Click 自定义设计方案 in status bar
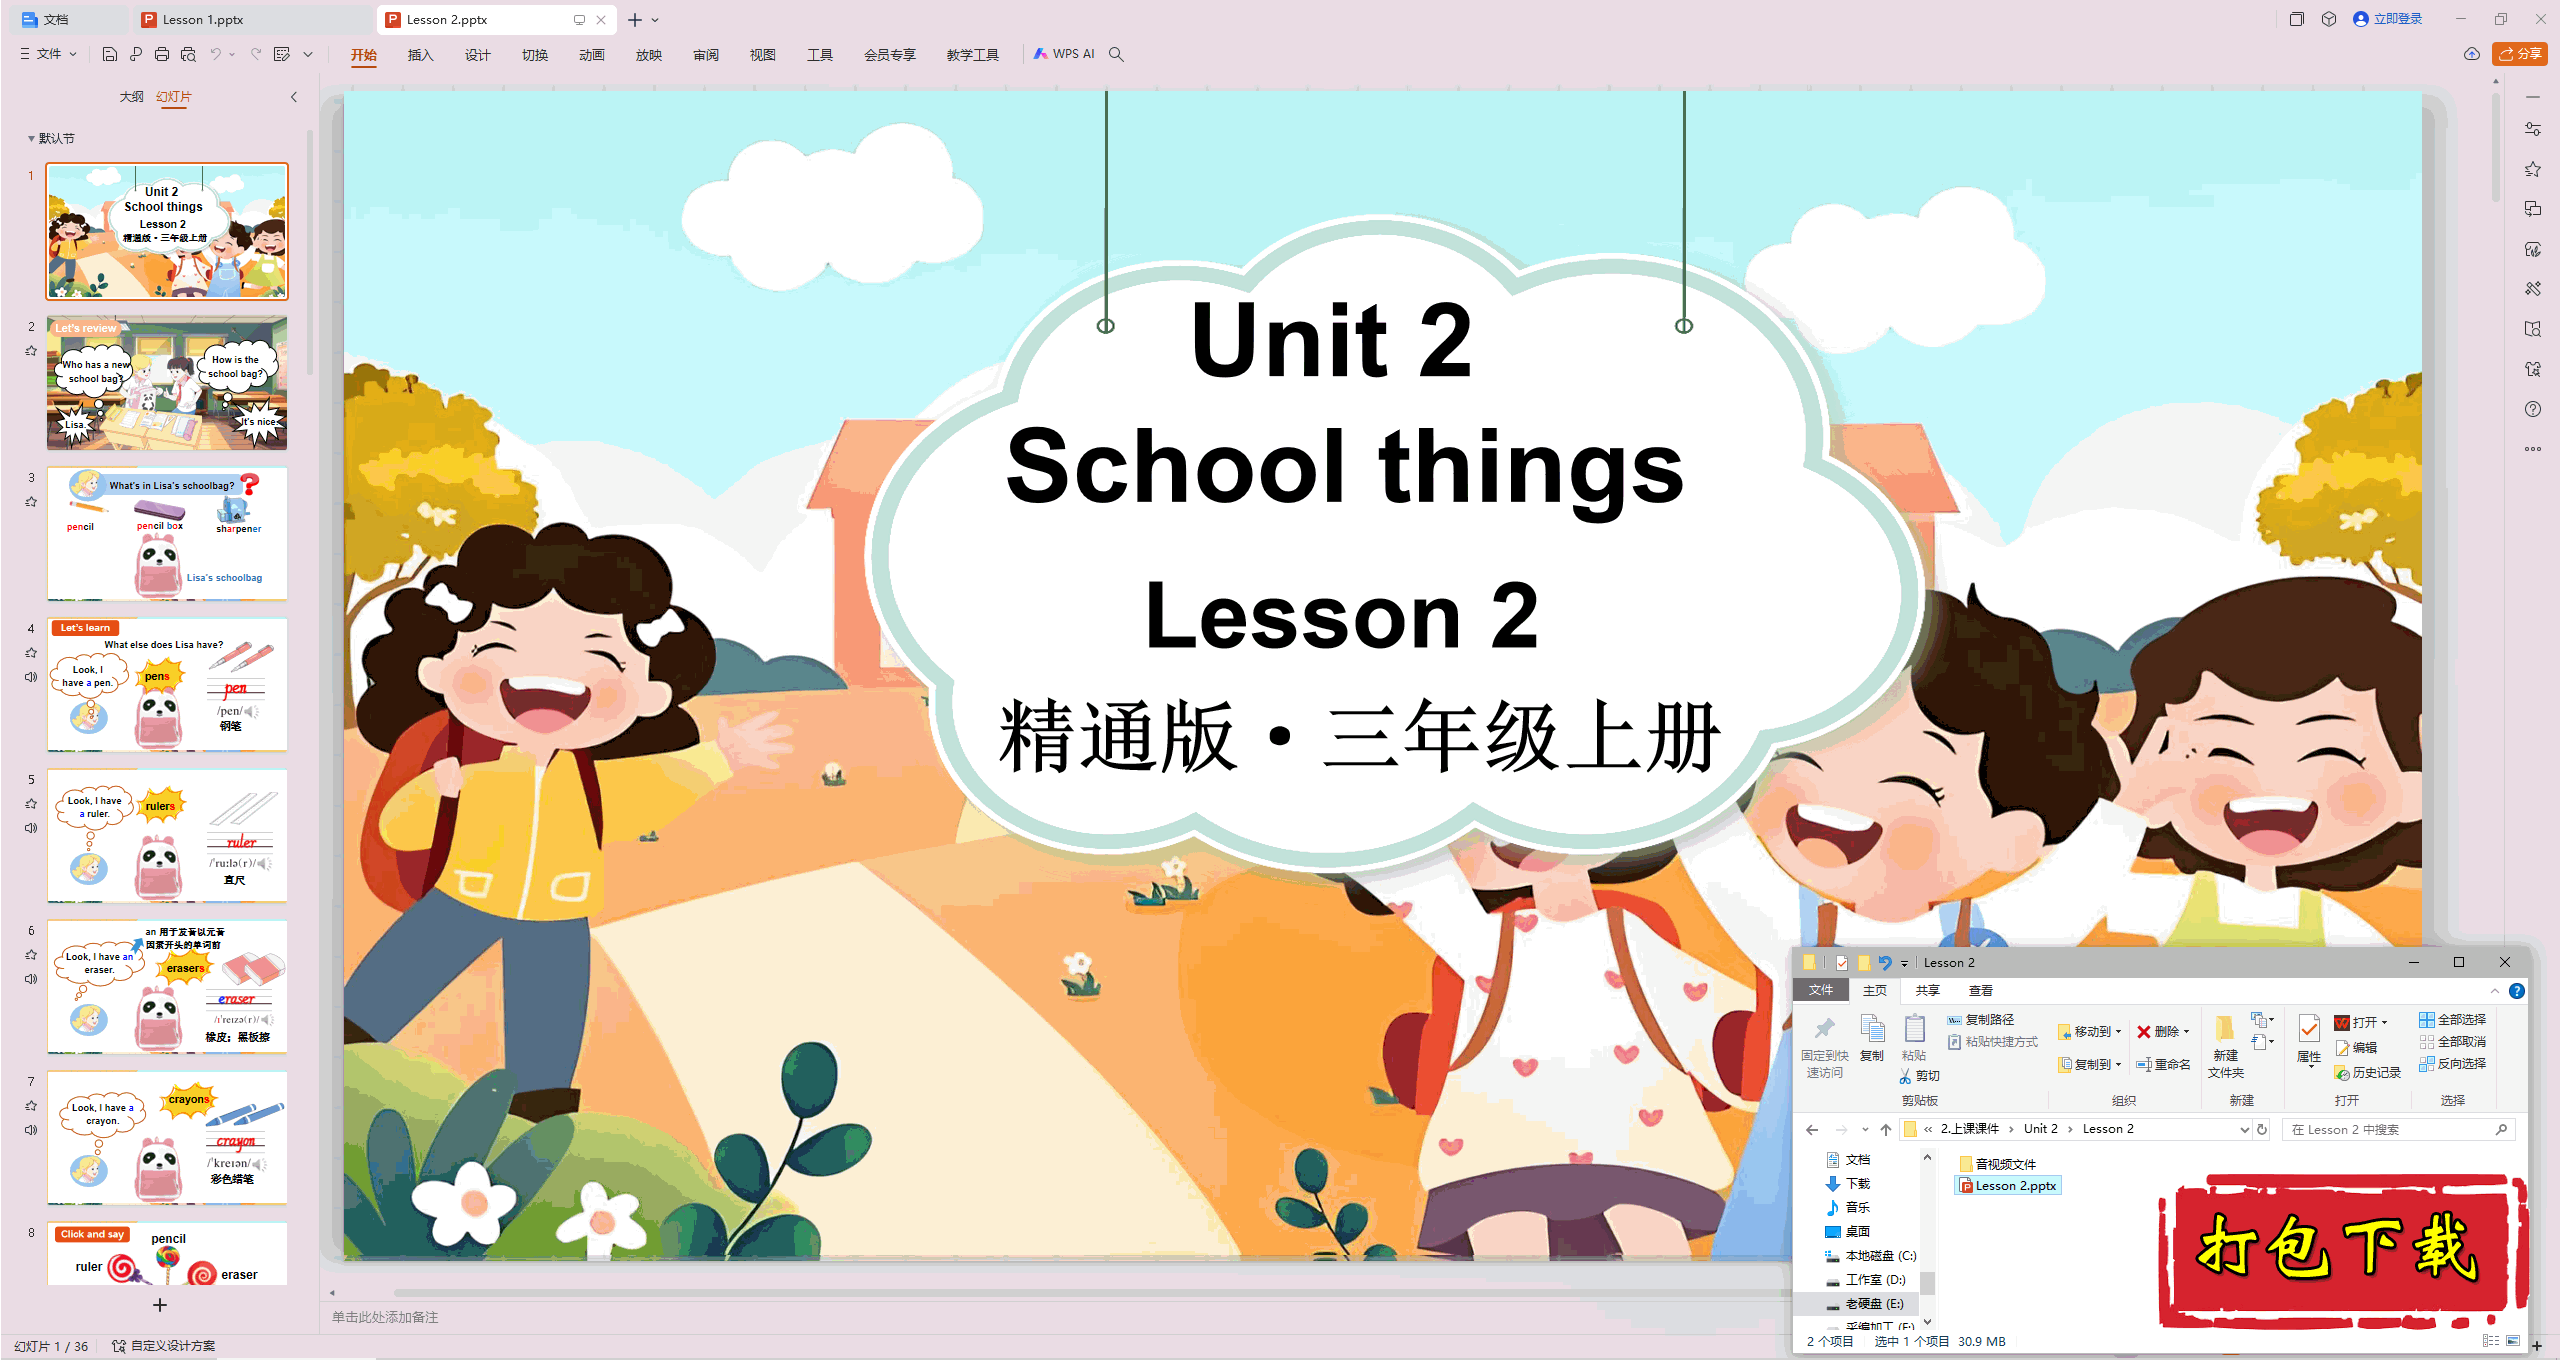 click(x=164, y=1346)
